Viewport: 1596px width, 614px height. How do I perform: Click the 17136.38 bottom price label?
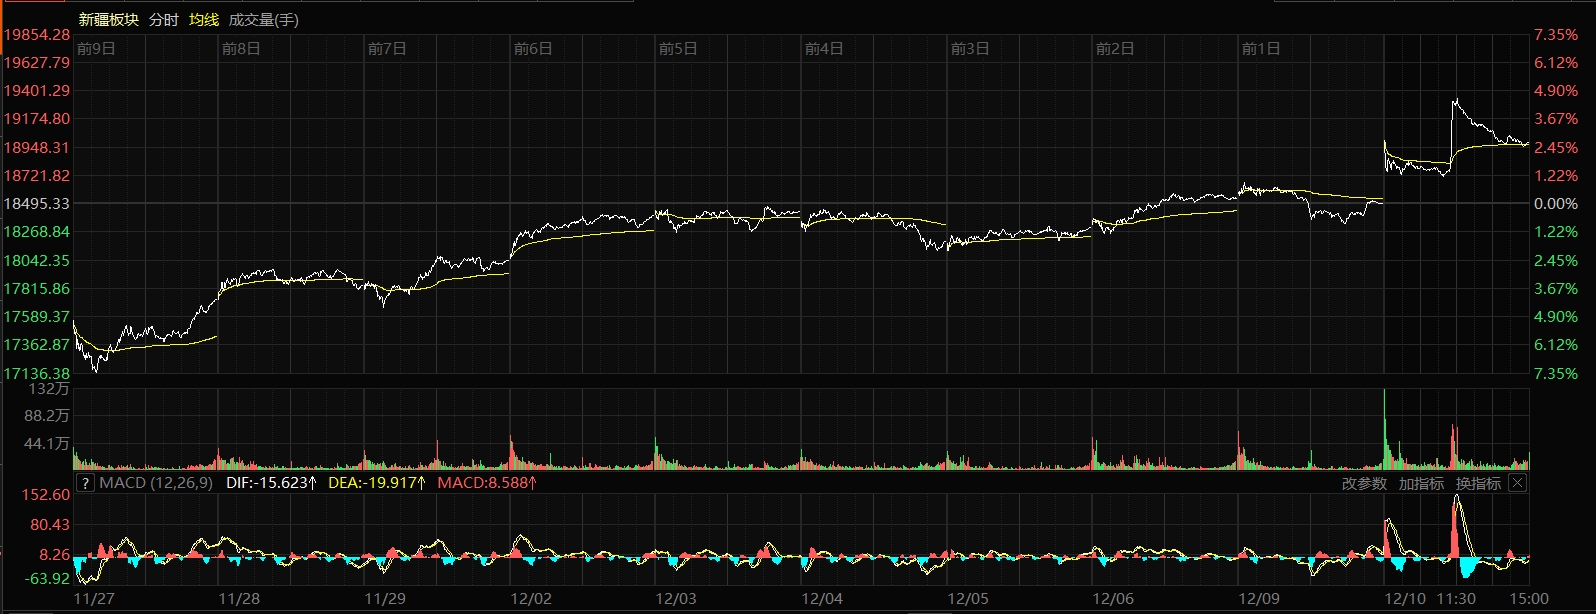(x=36, y=373)
